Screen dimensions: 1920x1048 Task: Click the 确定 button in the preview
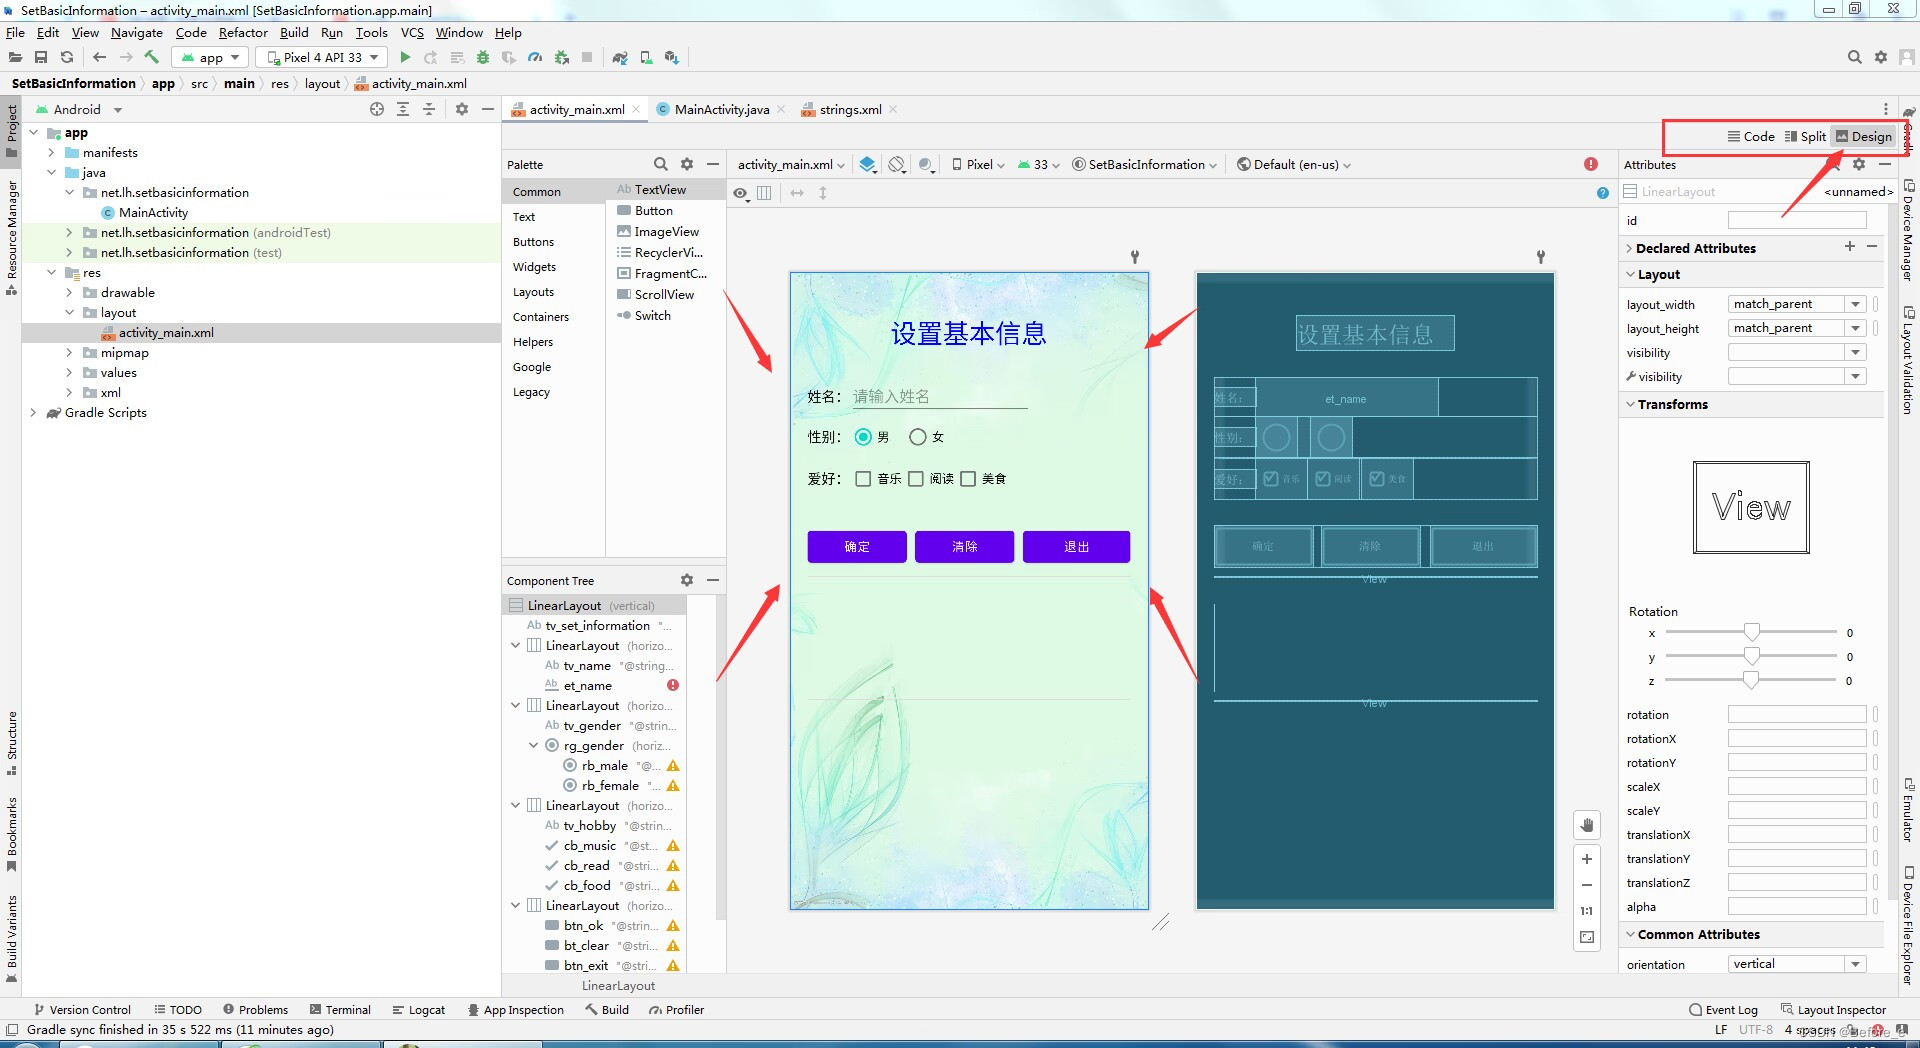857,547
